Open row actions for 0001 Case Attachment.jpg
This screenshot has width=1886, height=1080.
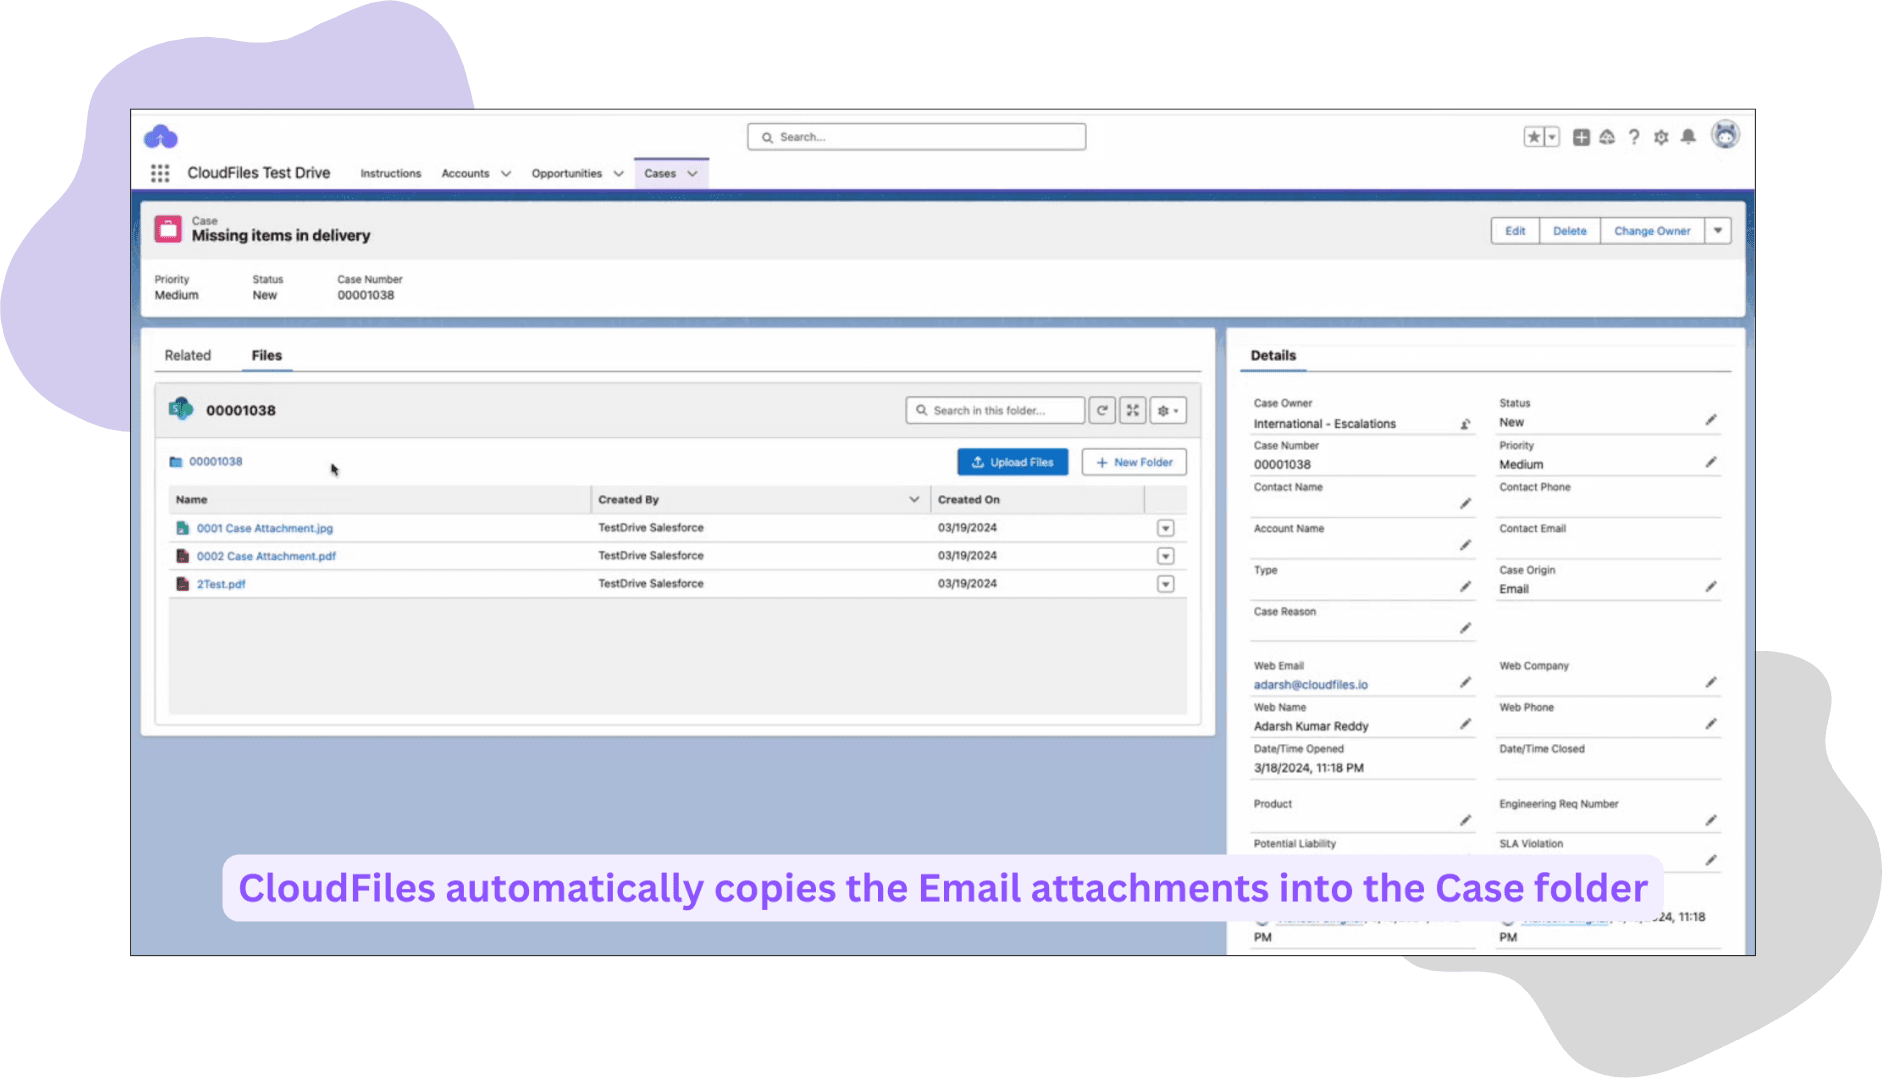(1165, 528)
